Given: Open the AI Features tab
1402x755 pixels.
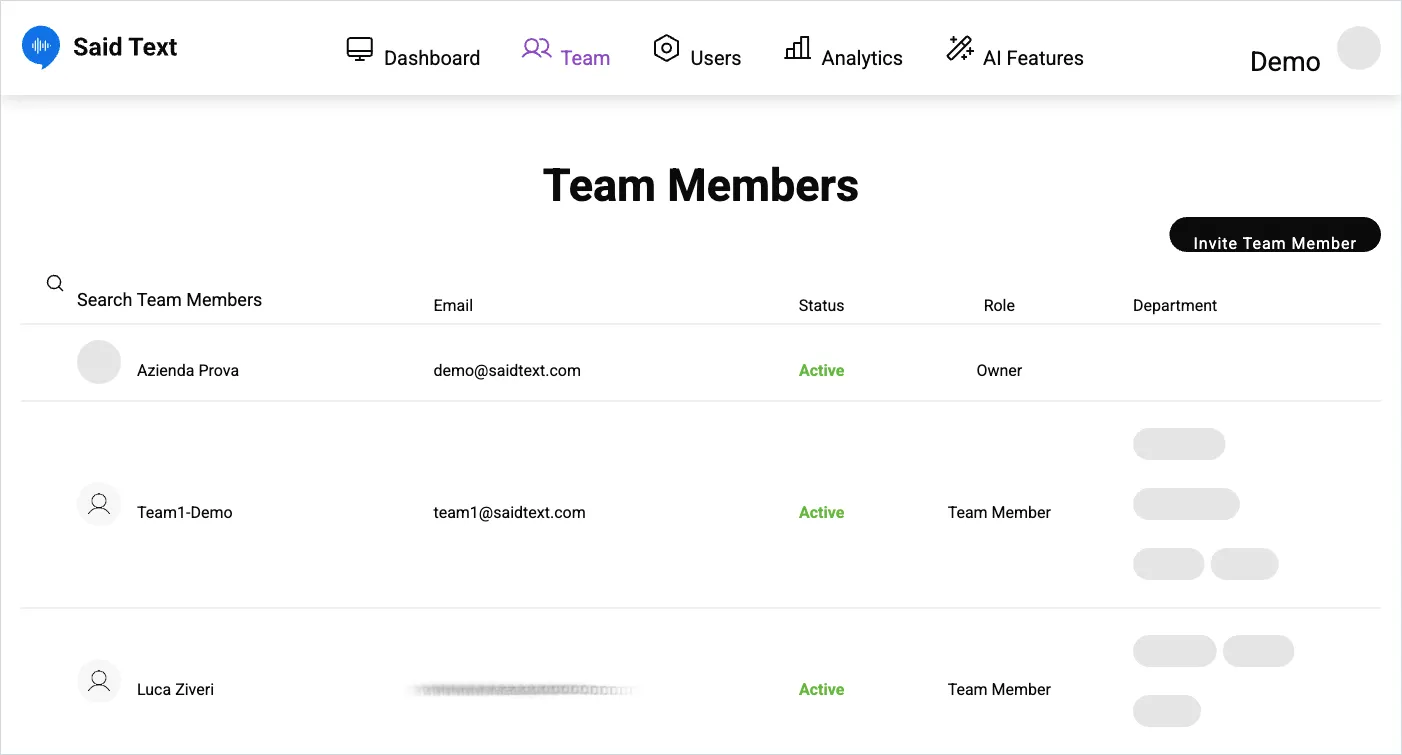Looking at the screenshot, I should (x=1015, y=50).
